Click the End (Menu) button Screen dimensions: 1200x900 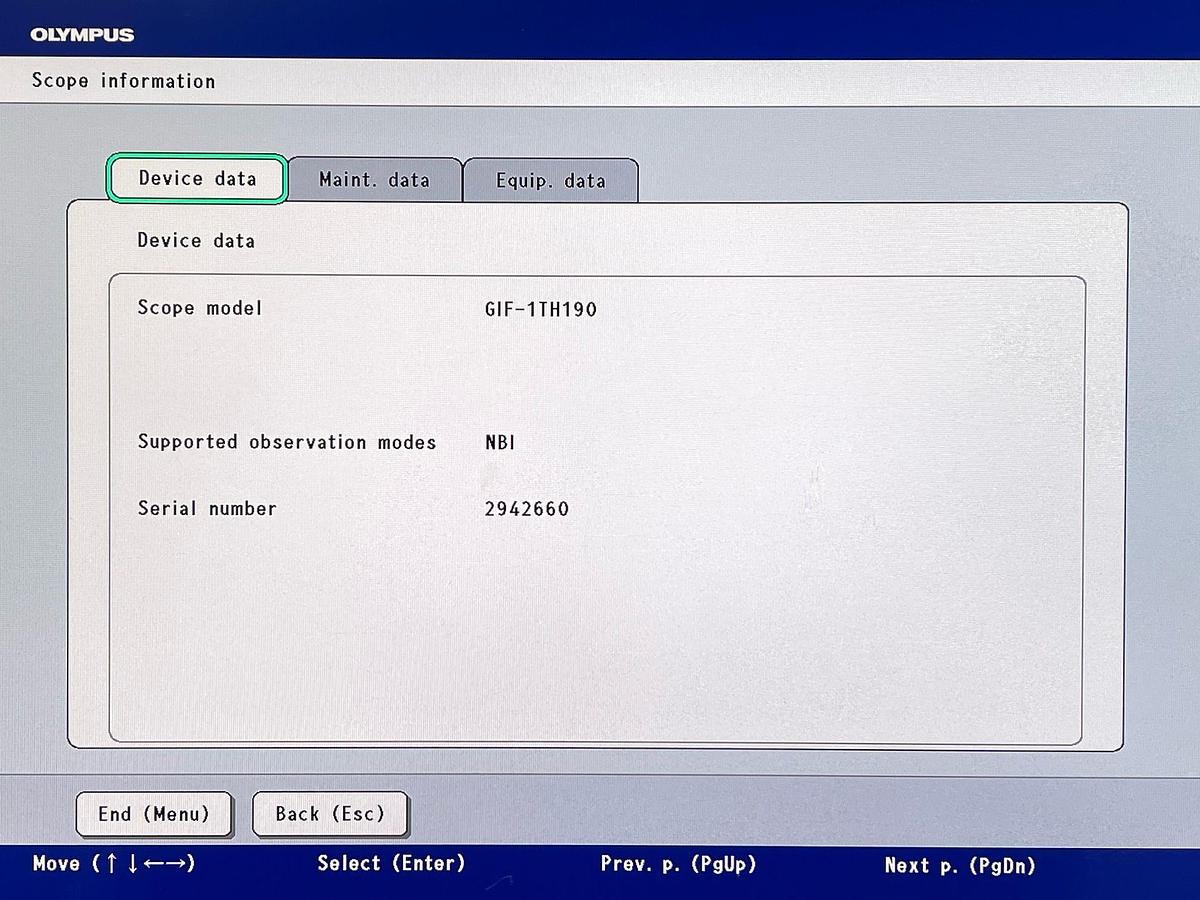click(x=154, y=814)
